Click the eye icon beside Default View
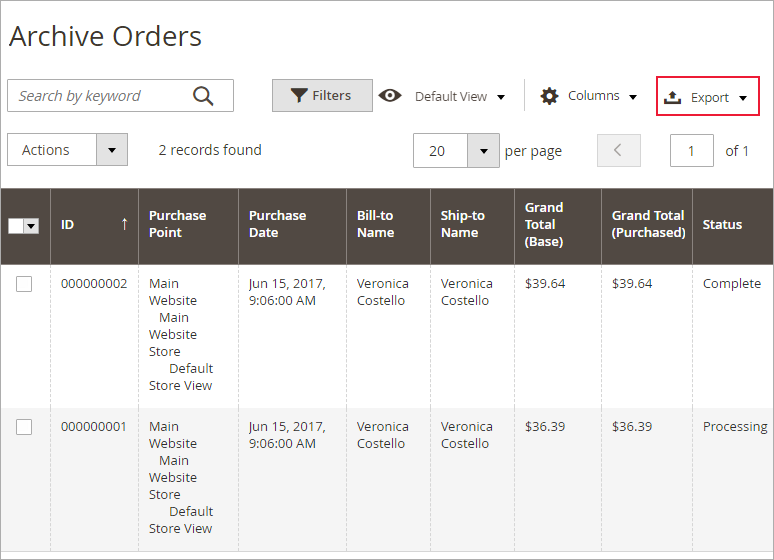This screenshot has height=560, width=774. [x=390, y=96]
